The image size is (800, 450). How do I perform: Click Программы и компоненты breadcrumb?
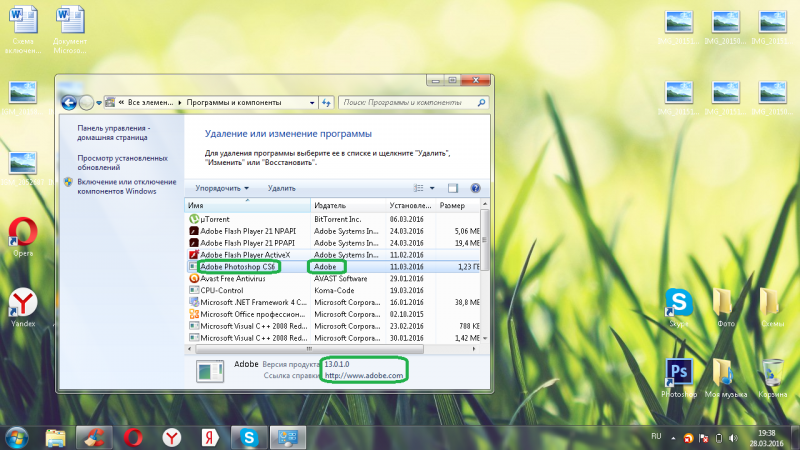234,103
